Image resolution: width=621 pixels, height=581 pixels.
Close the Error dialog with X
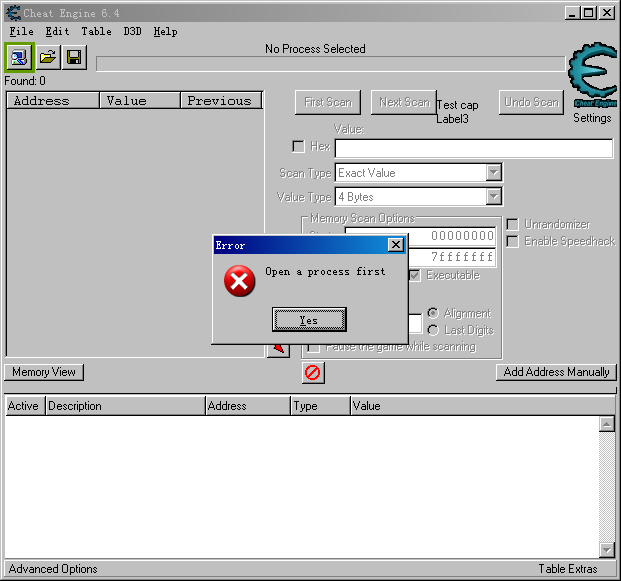coord(395,245)
